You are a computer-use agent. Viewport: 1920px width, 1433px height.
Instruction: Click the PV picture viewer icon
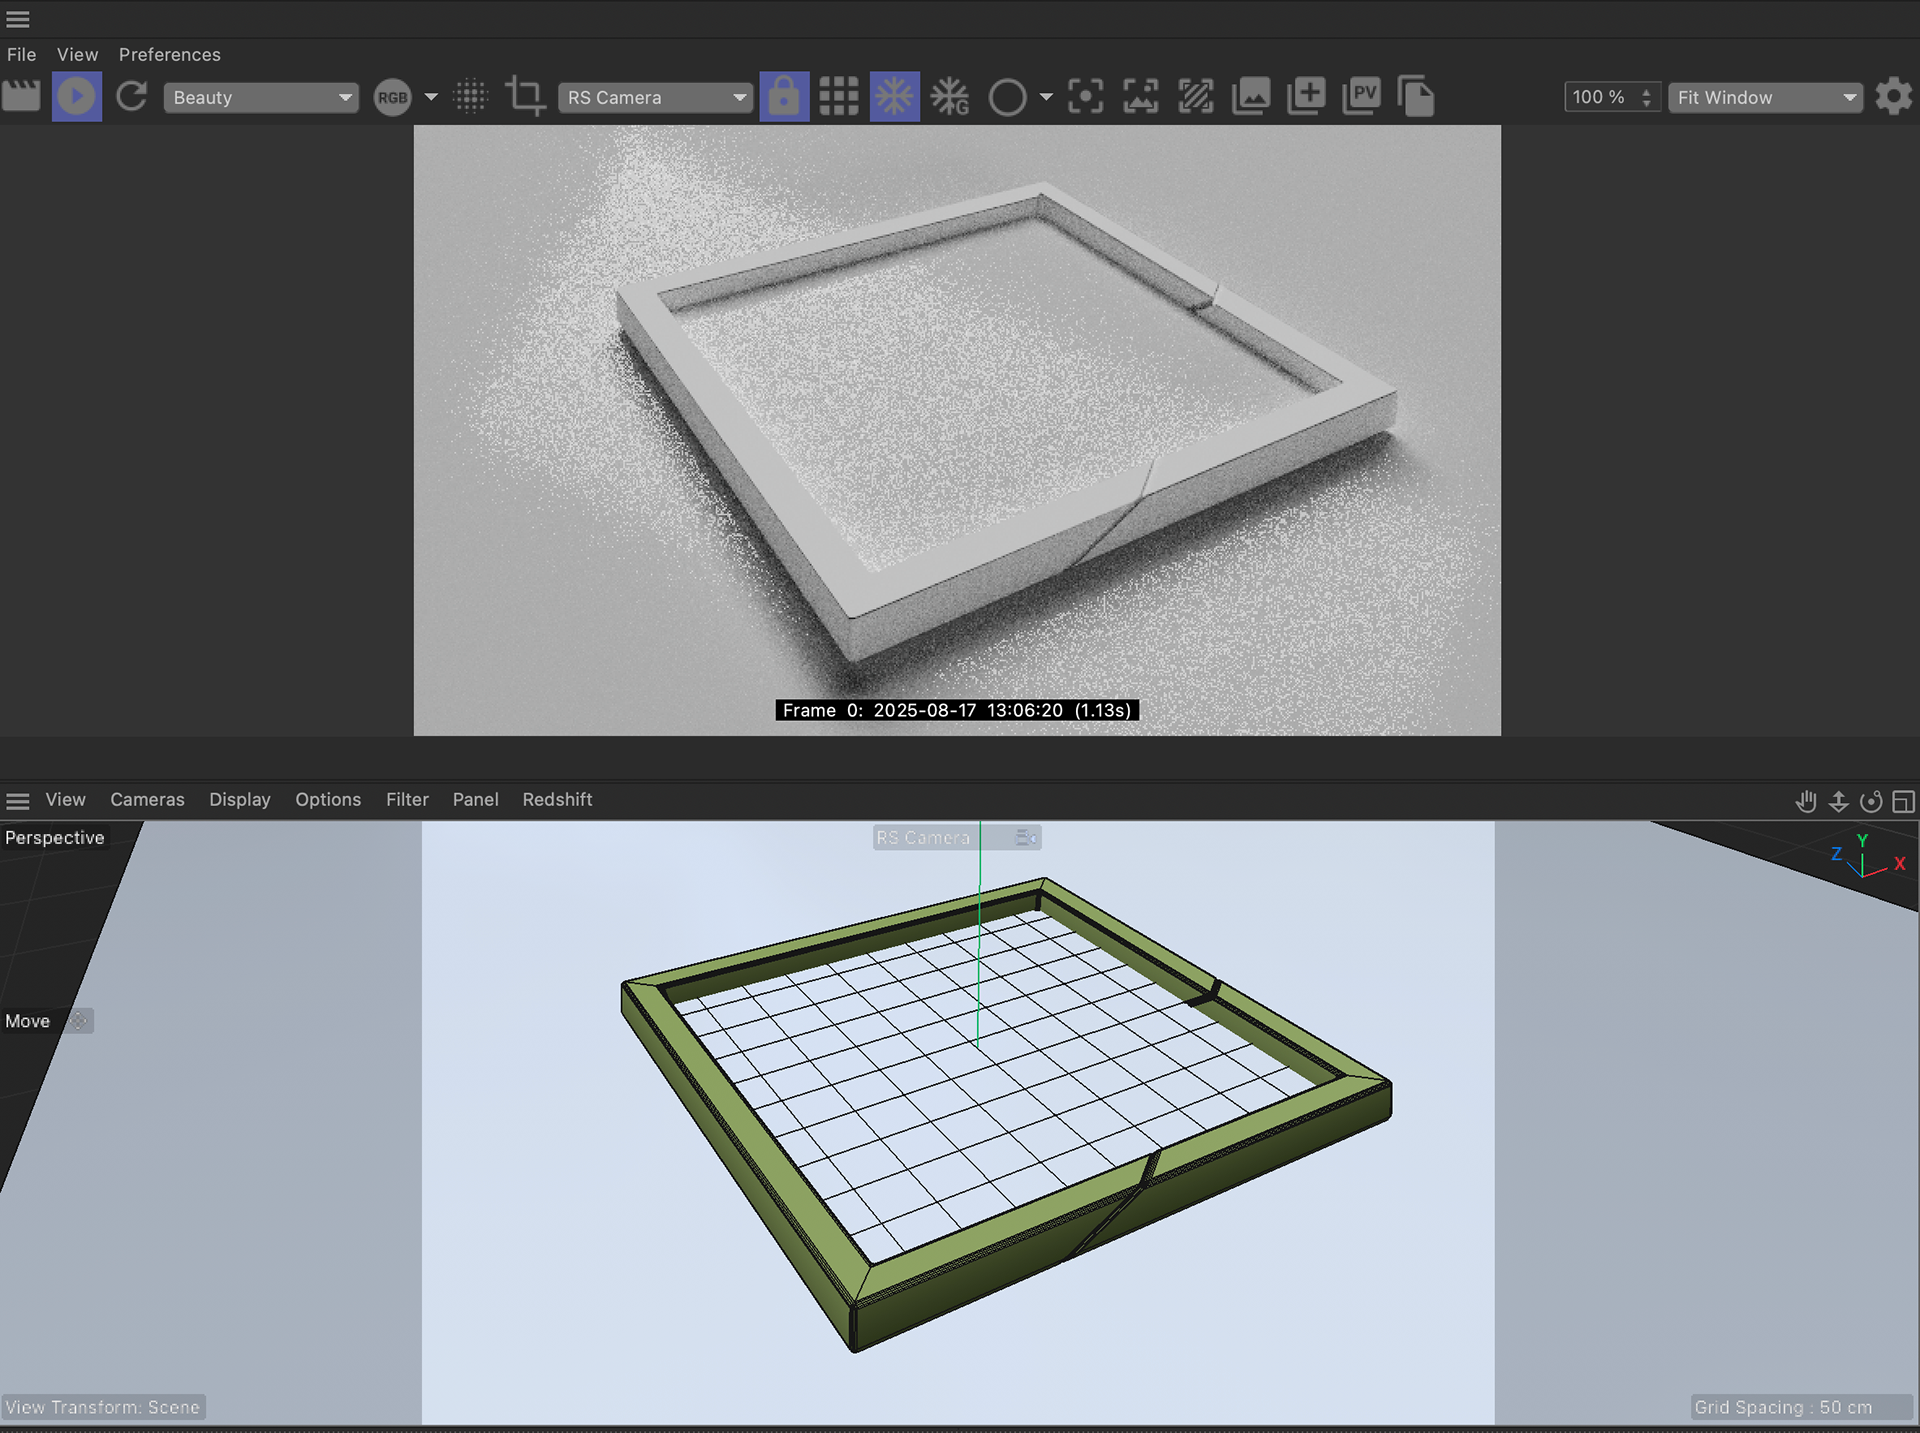click(x=1361, y=97)
